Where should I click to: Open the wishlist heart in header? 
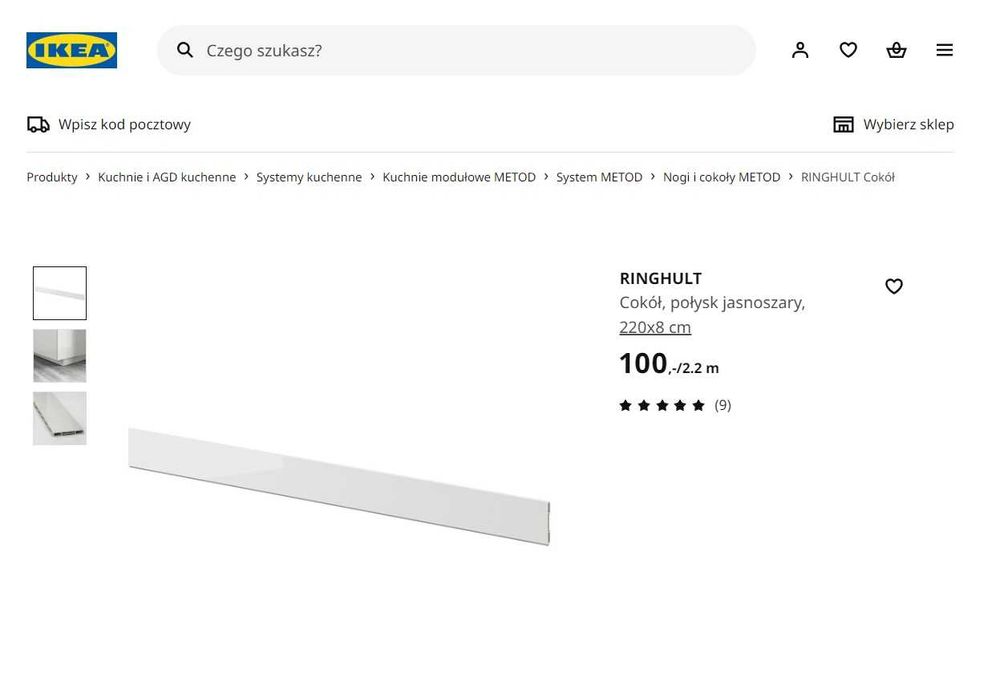coord(848,50)
